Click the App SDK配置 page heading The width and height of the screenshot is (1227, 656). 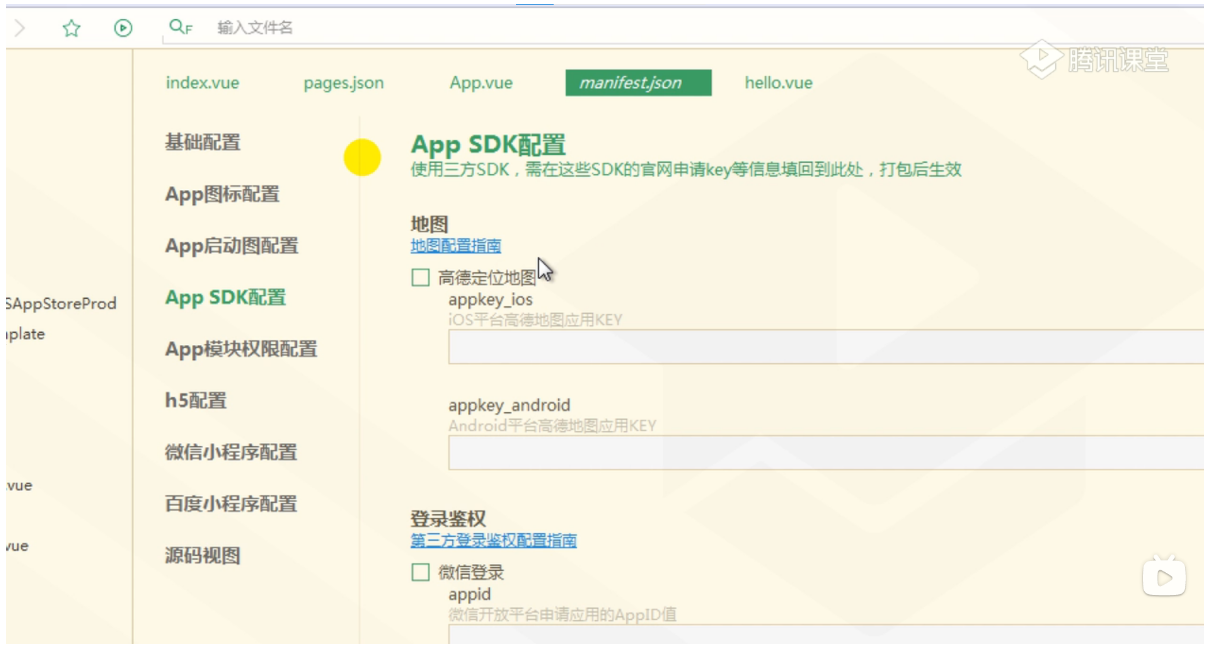click(489, 145)
